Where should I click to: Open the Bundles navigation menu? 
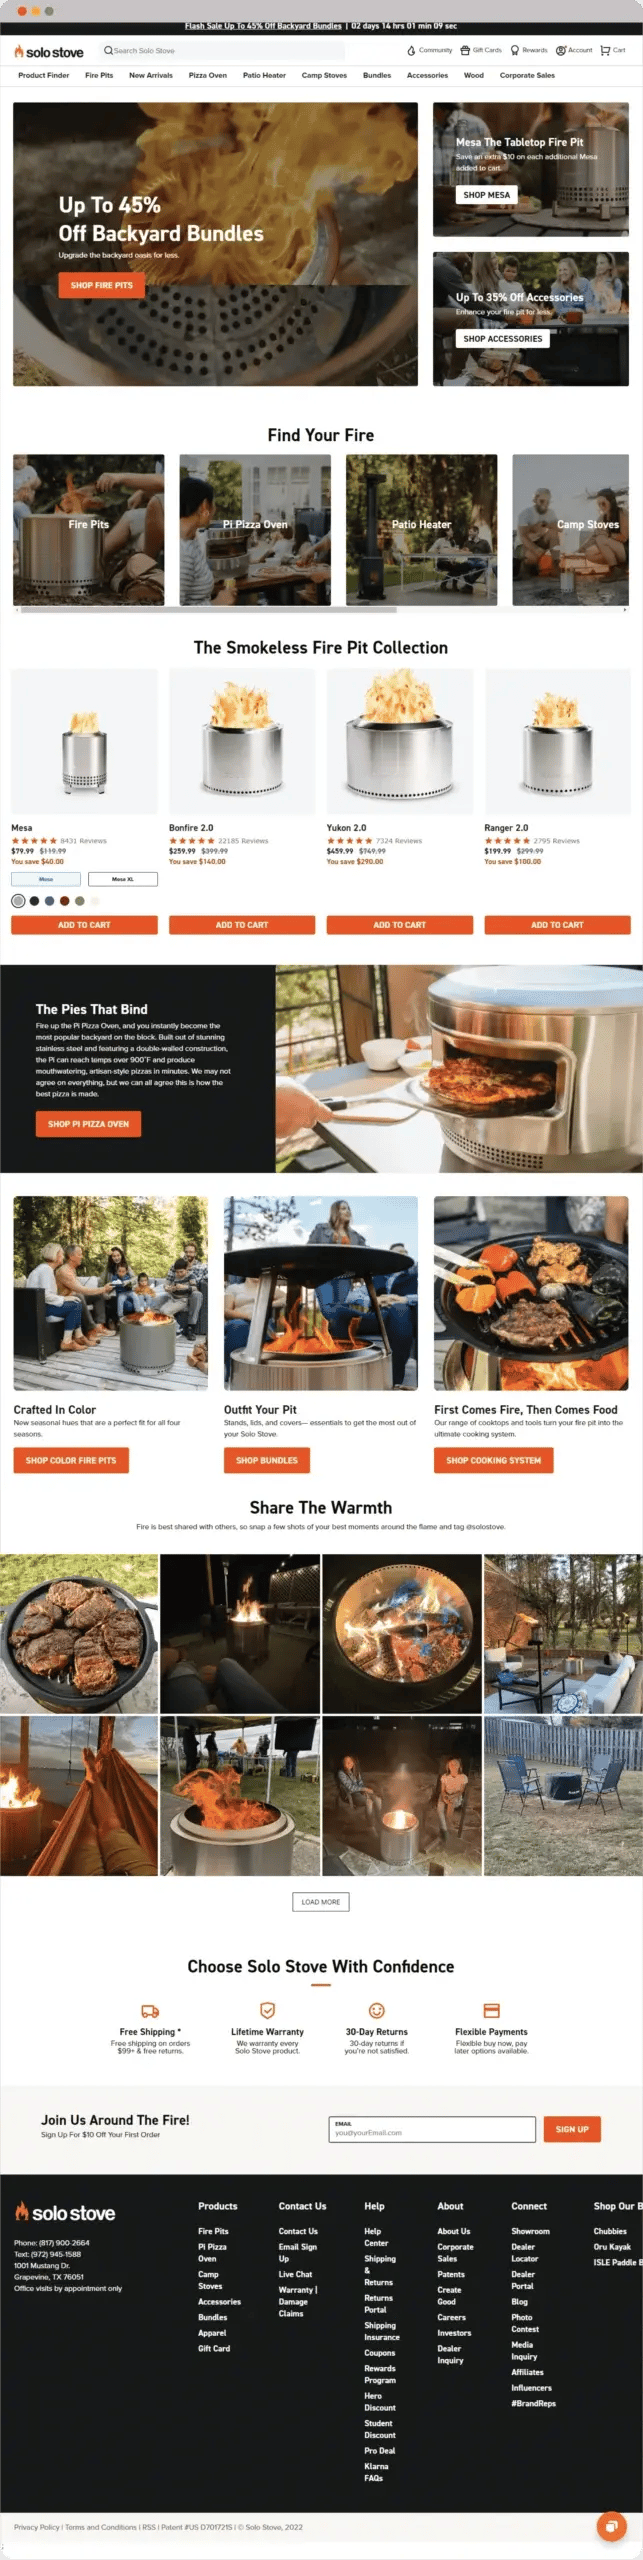[x=377, y=75]
